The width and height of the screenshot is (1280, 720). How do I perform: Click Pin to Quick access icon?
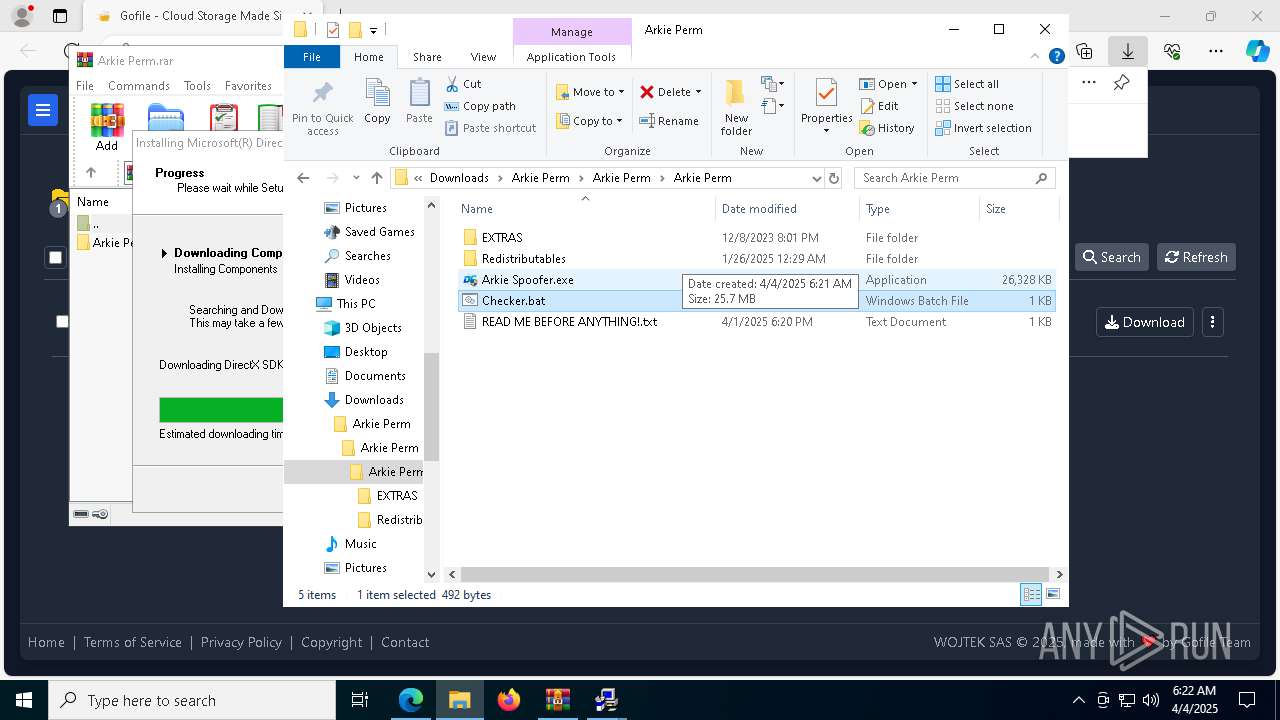[x=322, y=108]
